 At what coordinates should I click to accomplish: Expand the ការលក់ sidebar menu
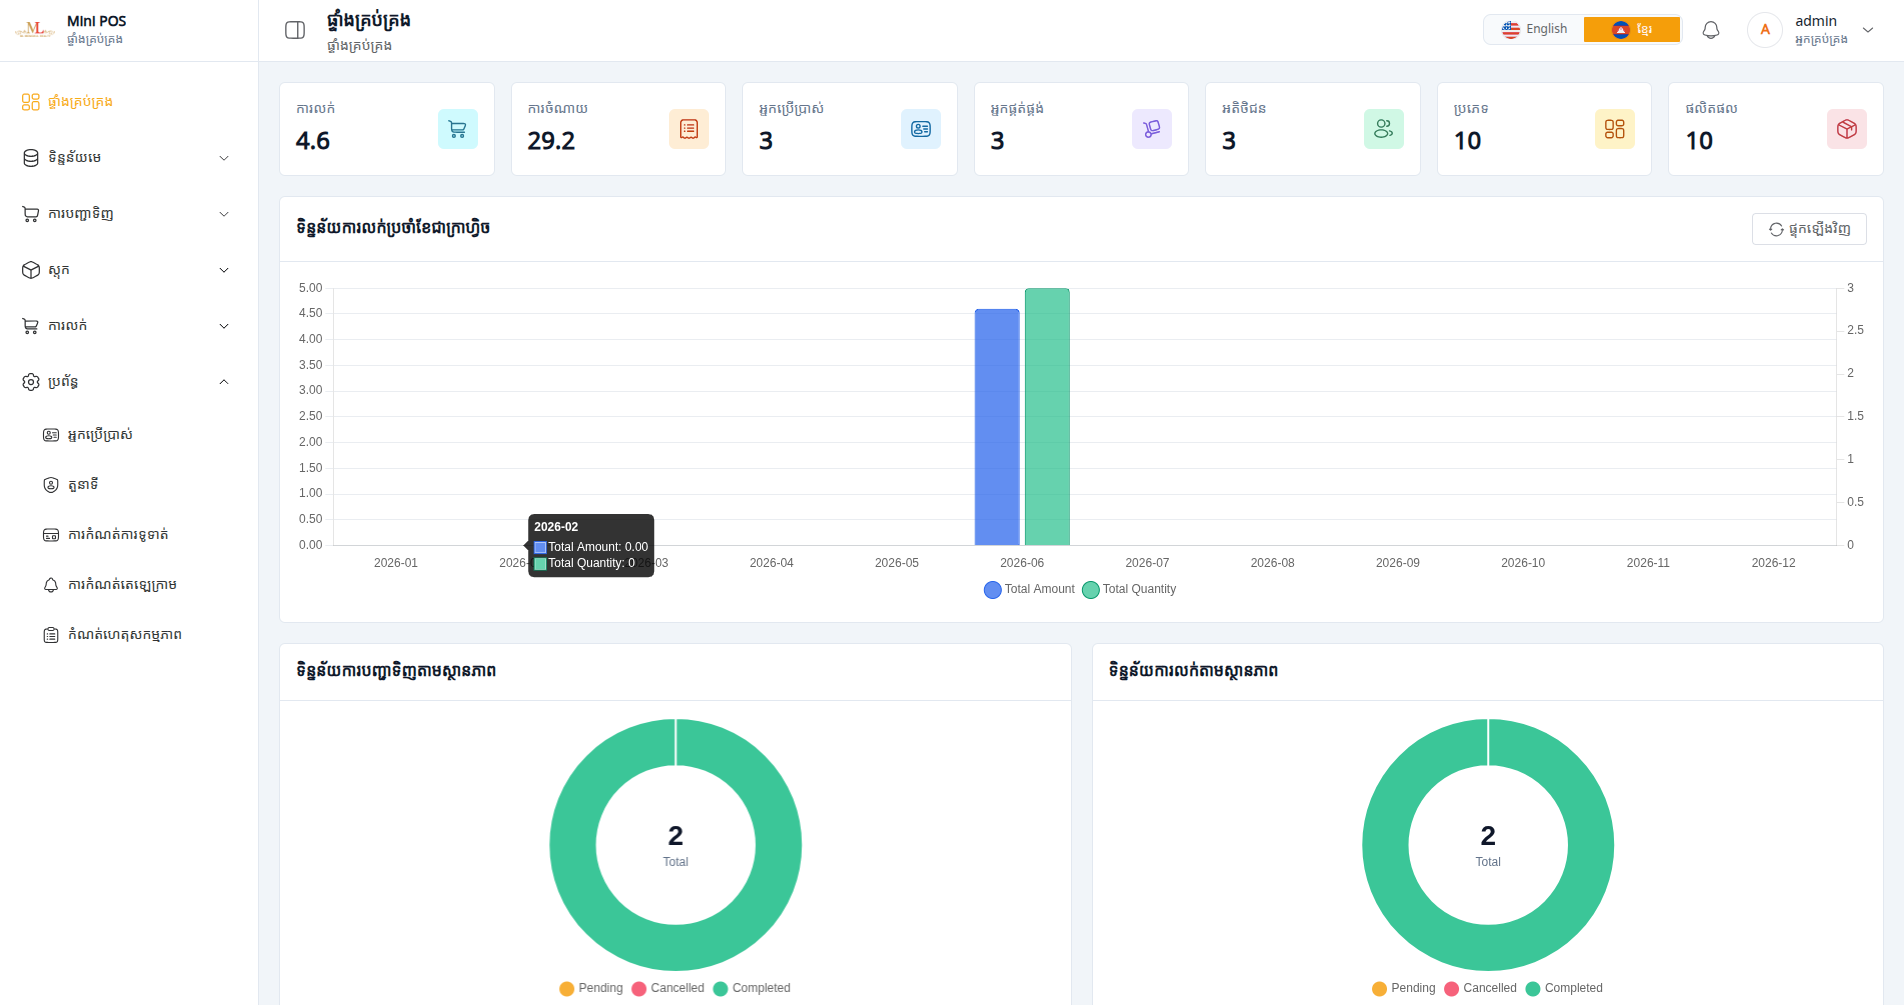point(129,326)
